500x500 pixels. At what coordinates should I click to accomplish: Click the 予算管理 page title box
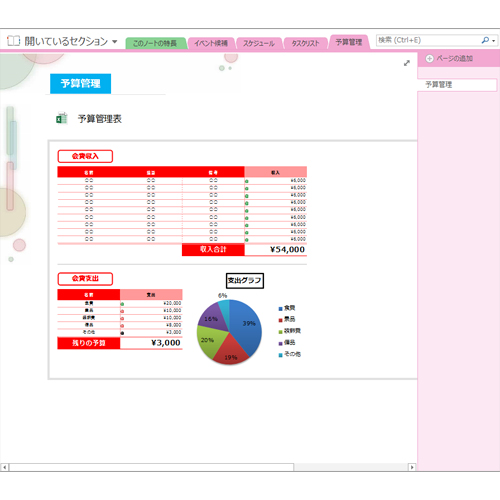(x=80, y=83)
